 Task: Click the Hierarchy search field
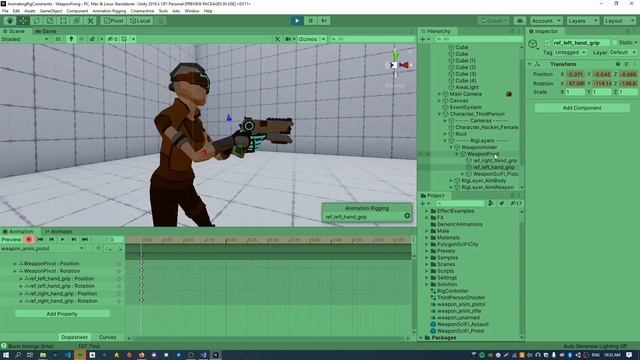click(x=480, y=39)
